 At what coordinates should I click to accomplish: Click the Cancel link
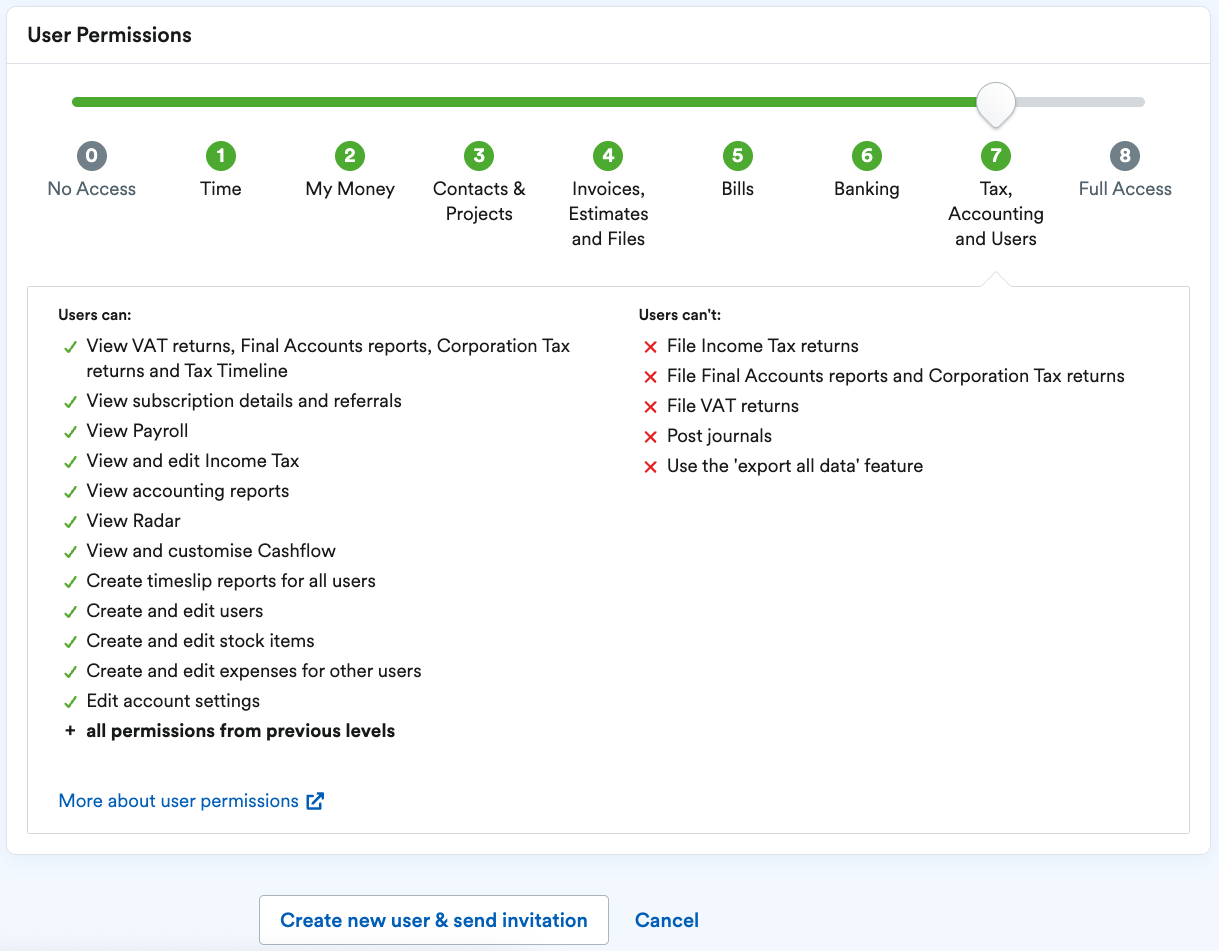pos(667,920)
